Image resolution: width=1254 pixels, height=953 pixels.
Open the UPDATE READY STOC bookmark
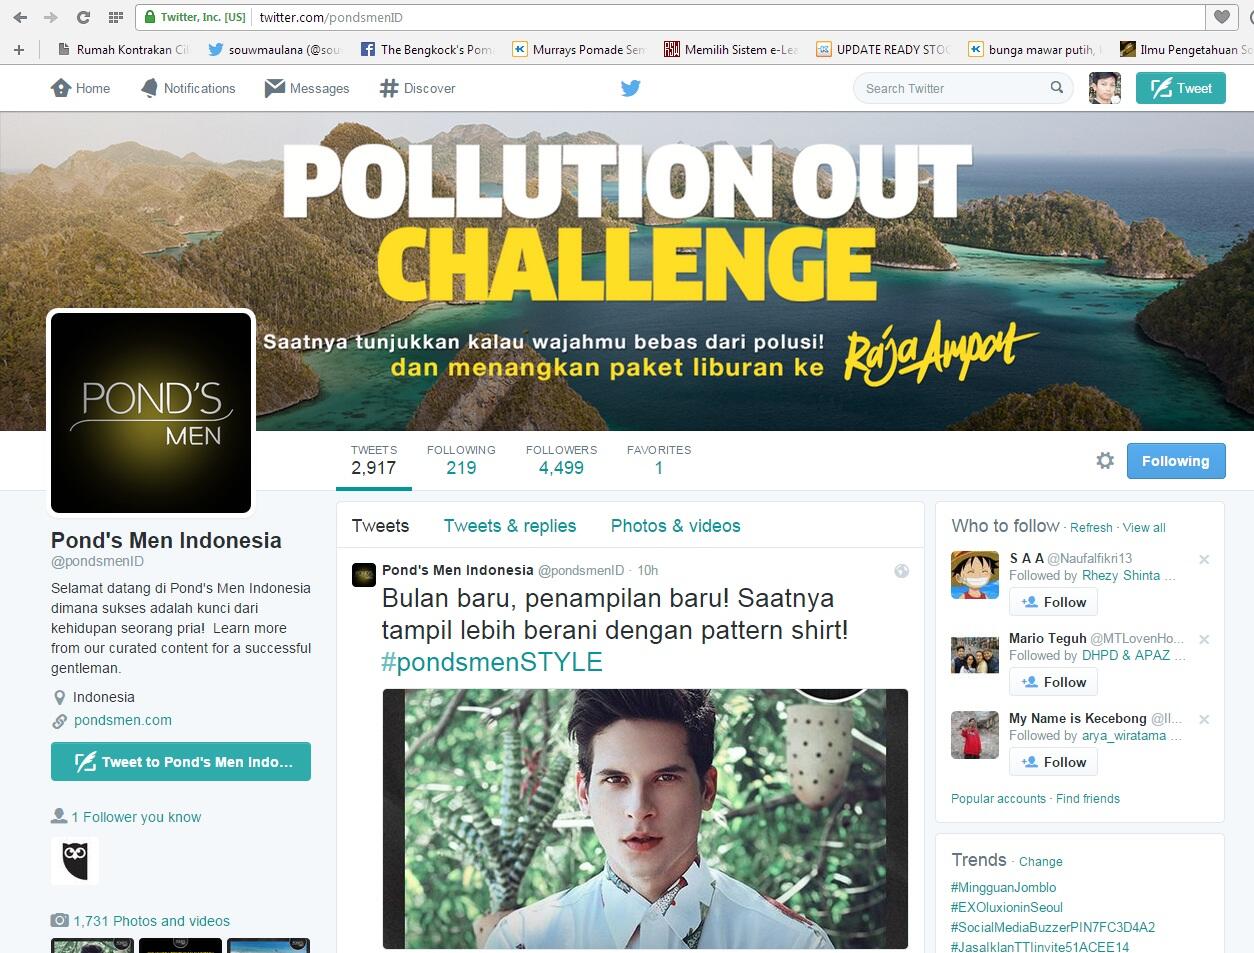point(883,49)
